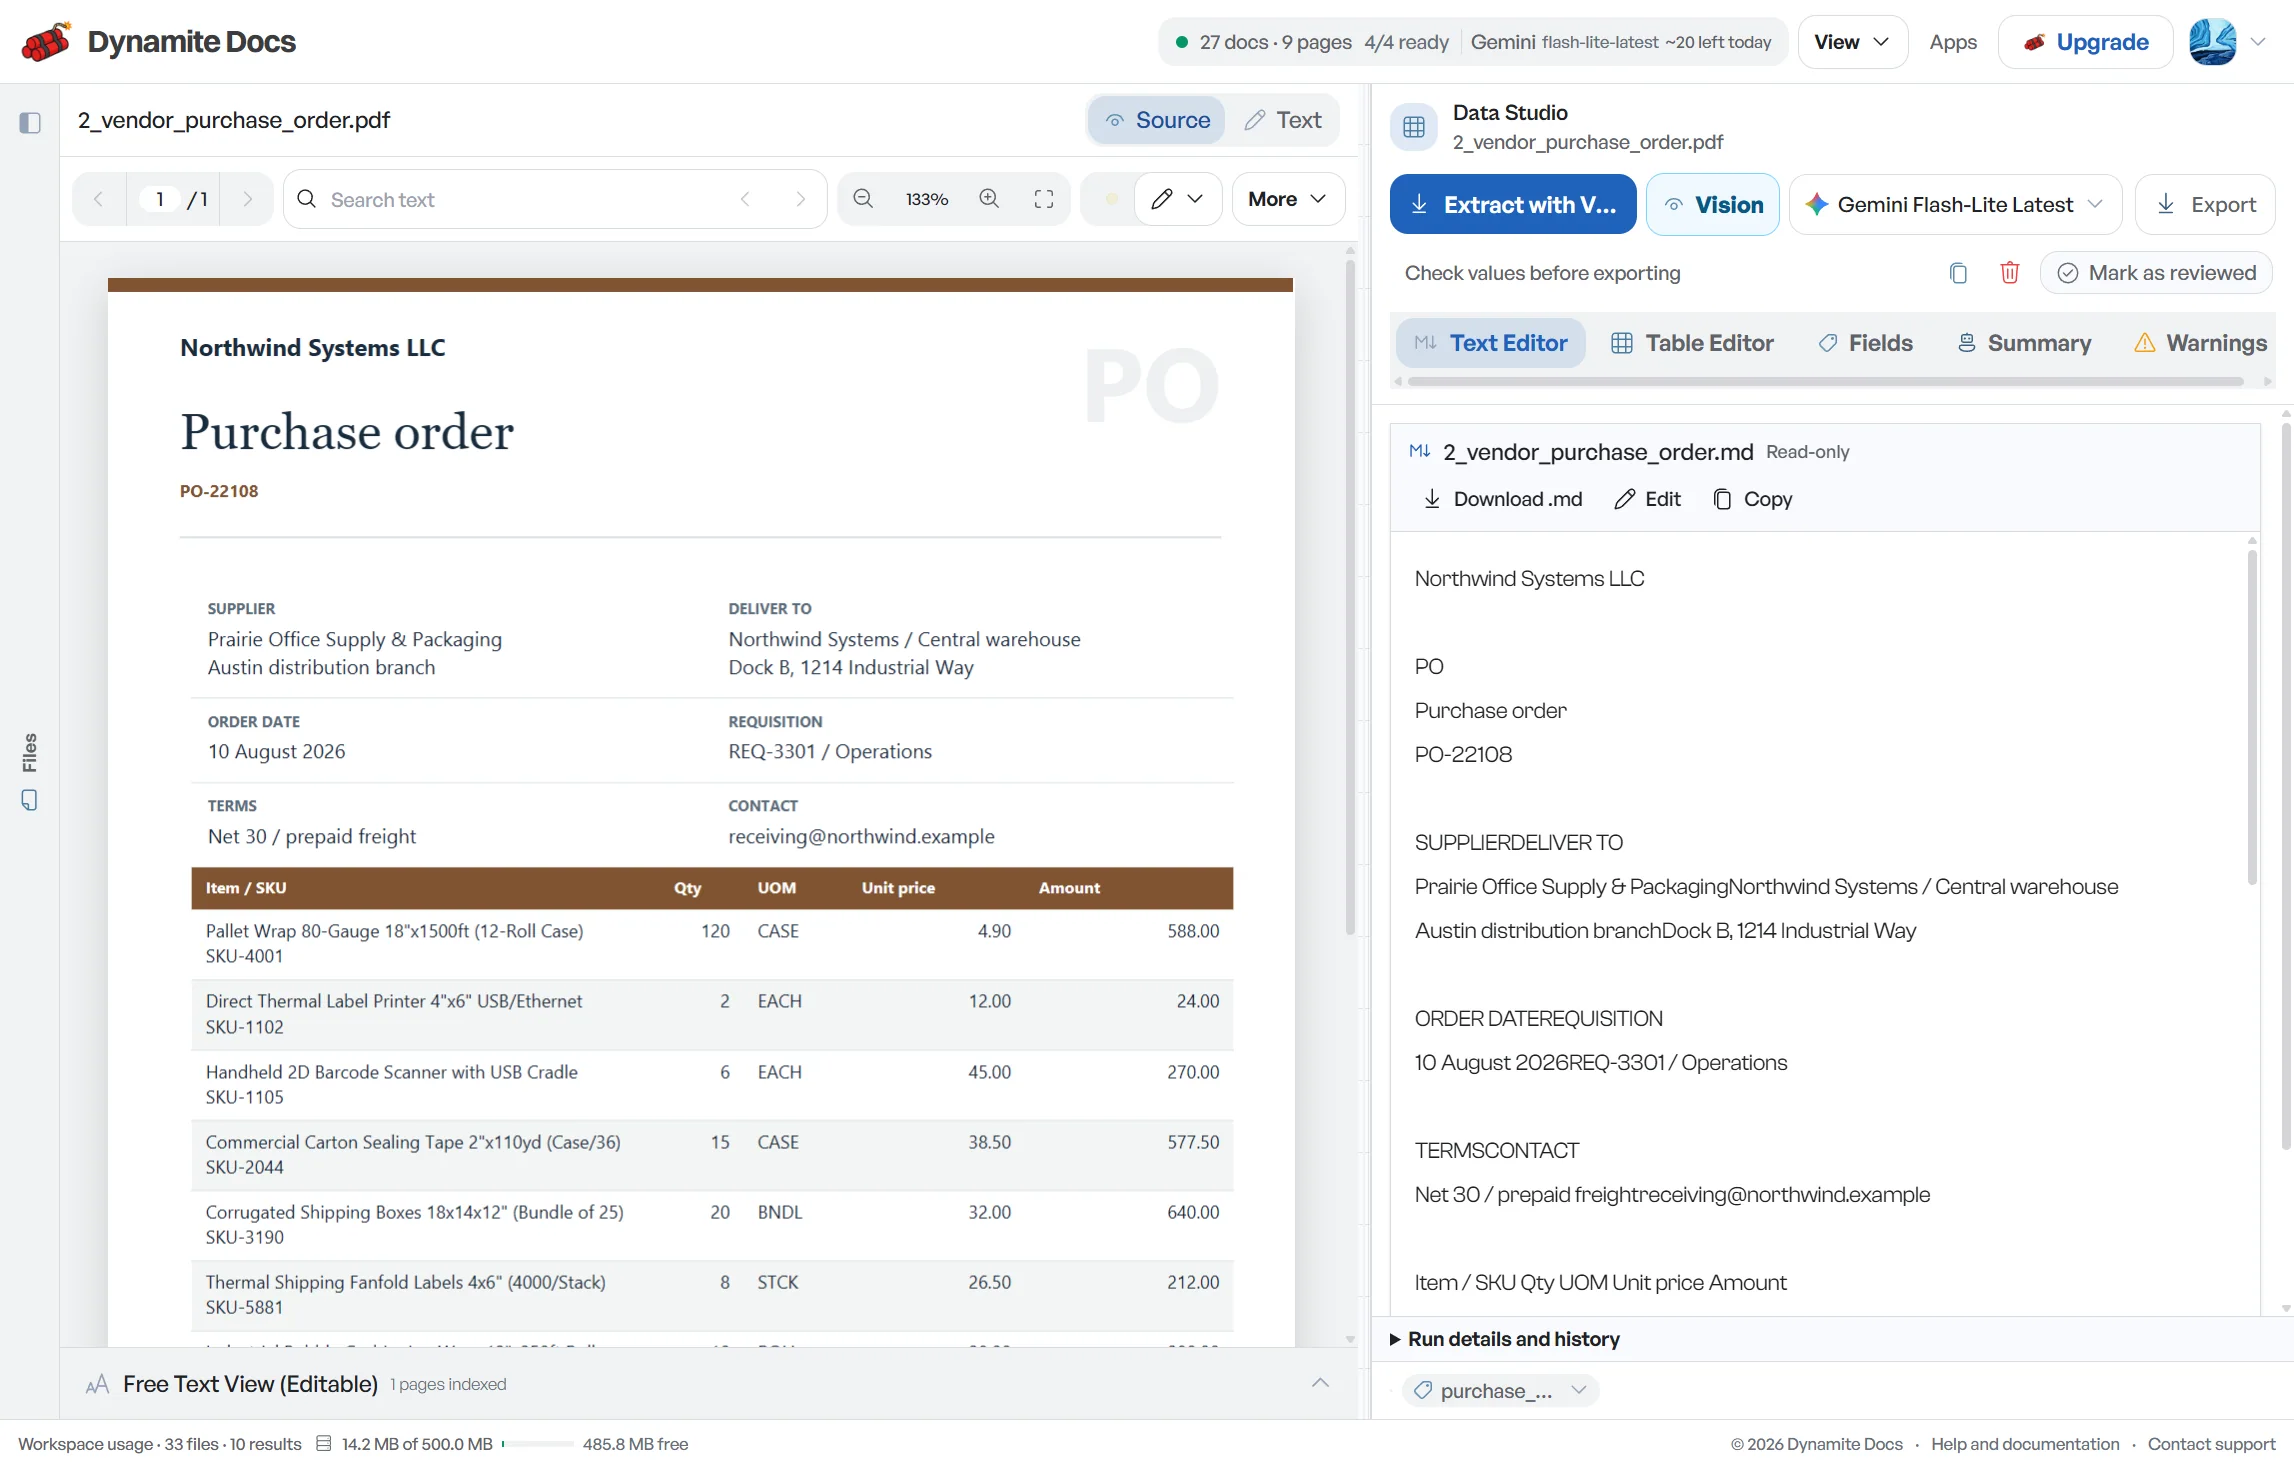This screenshot has width=2294, height=1467.
Task: Toggle the left sidebar panel icon
Action: 30,122
